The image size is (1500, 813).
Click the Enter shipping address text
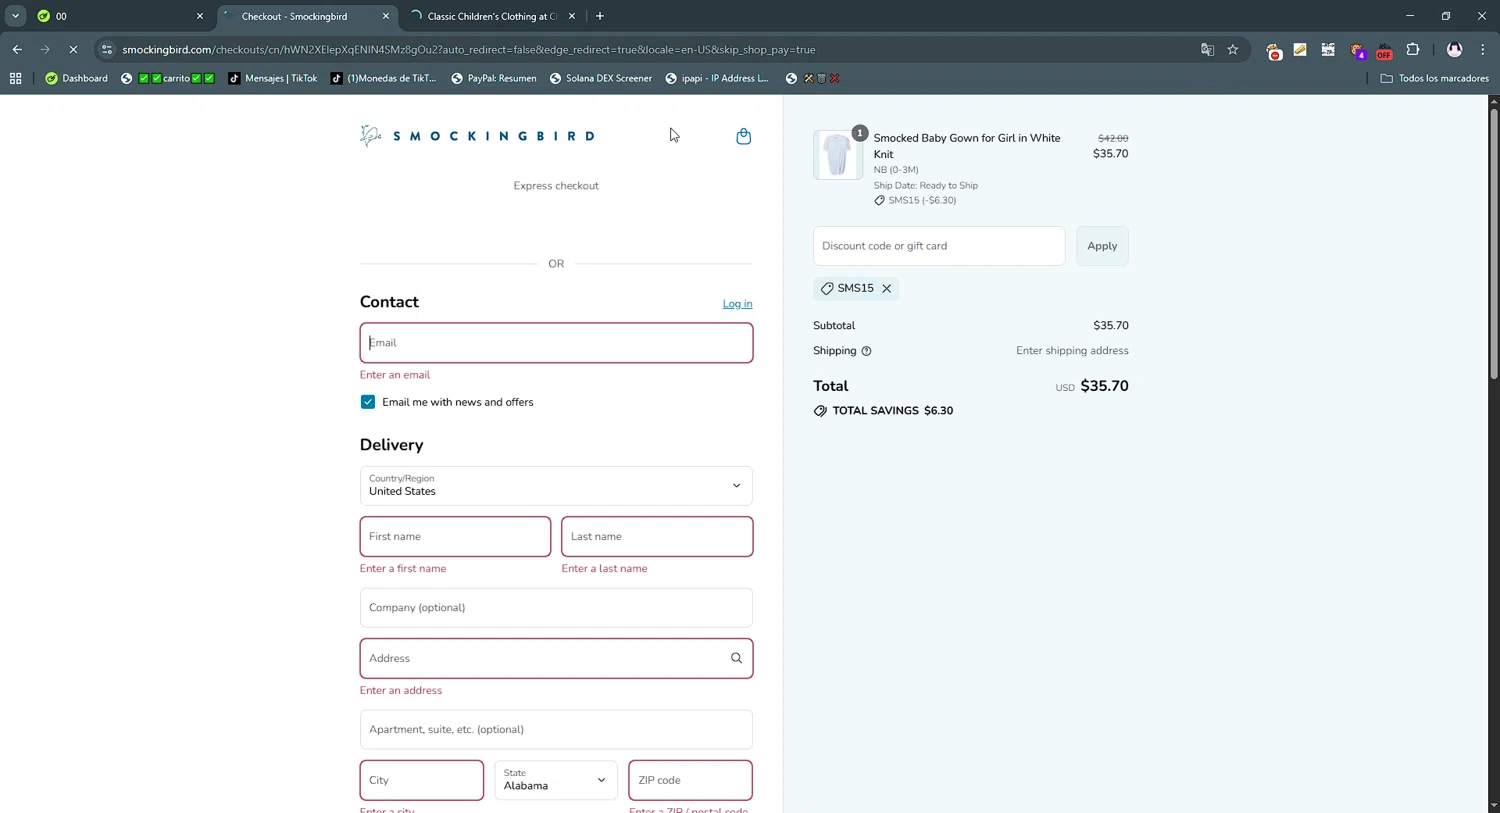tap(1072, 351)
